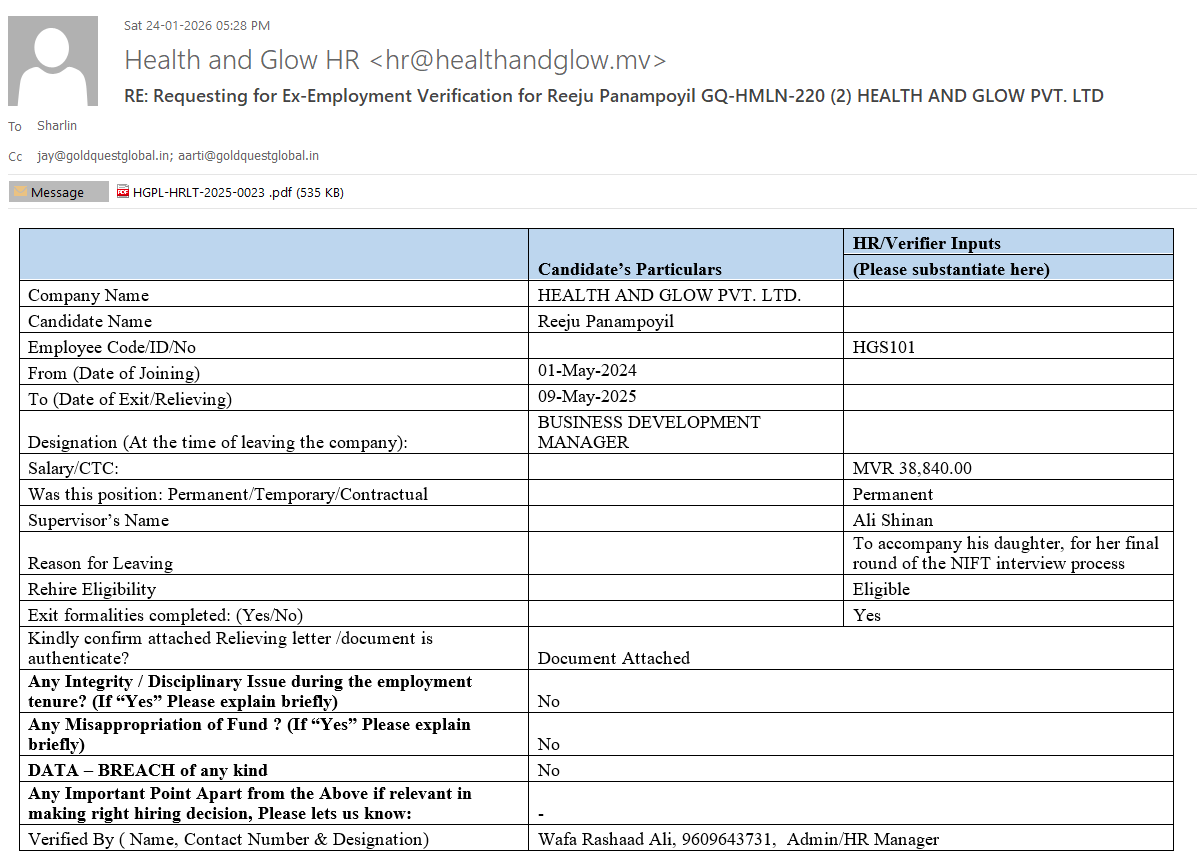Click the DATA – BREACH of any kind label
This screenshot has width=1197, height=866.
pos(148,770)
